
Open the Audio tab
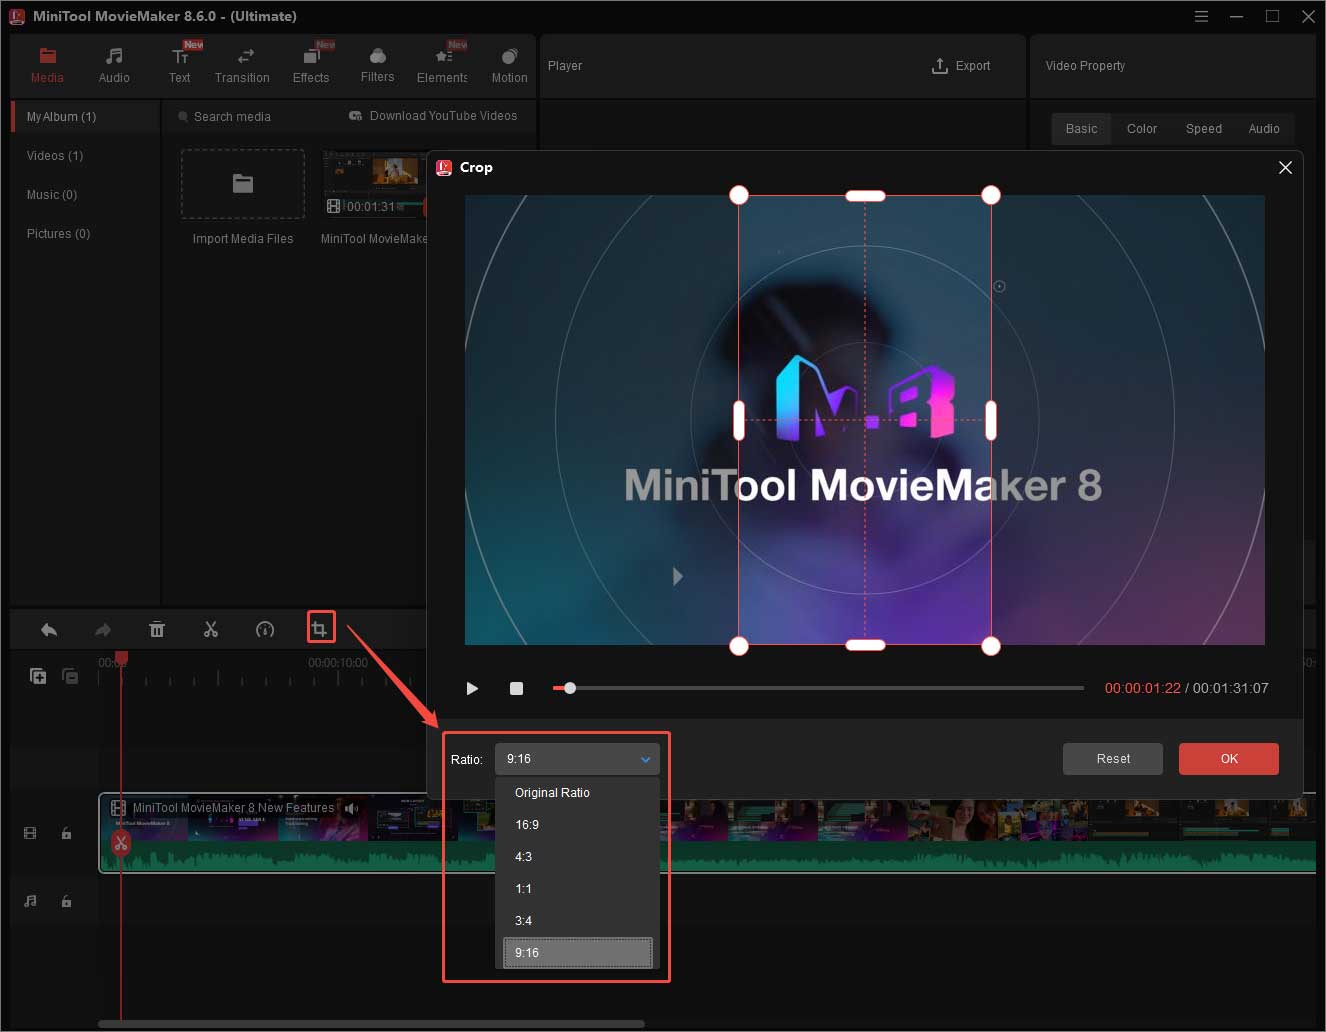(x=114, y=65)
